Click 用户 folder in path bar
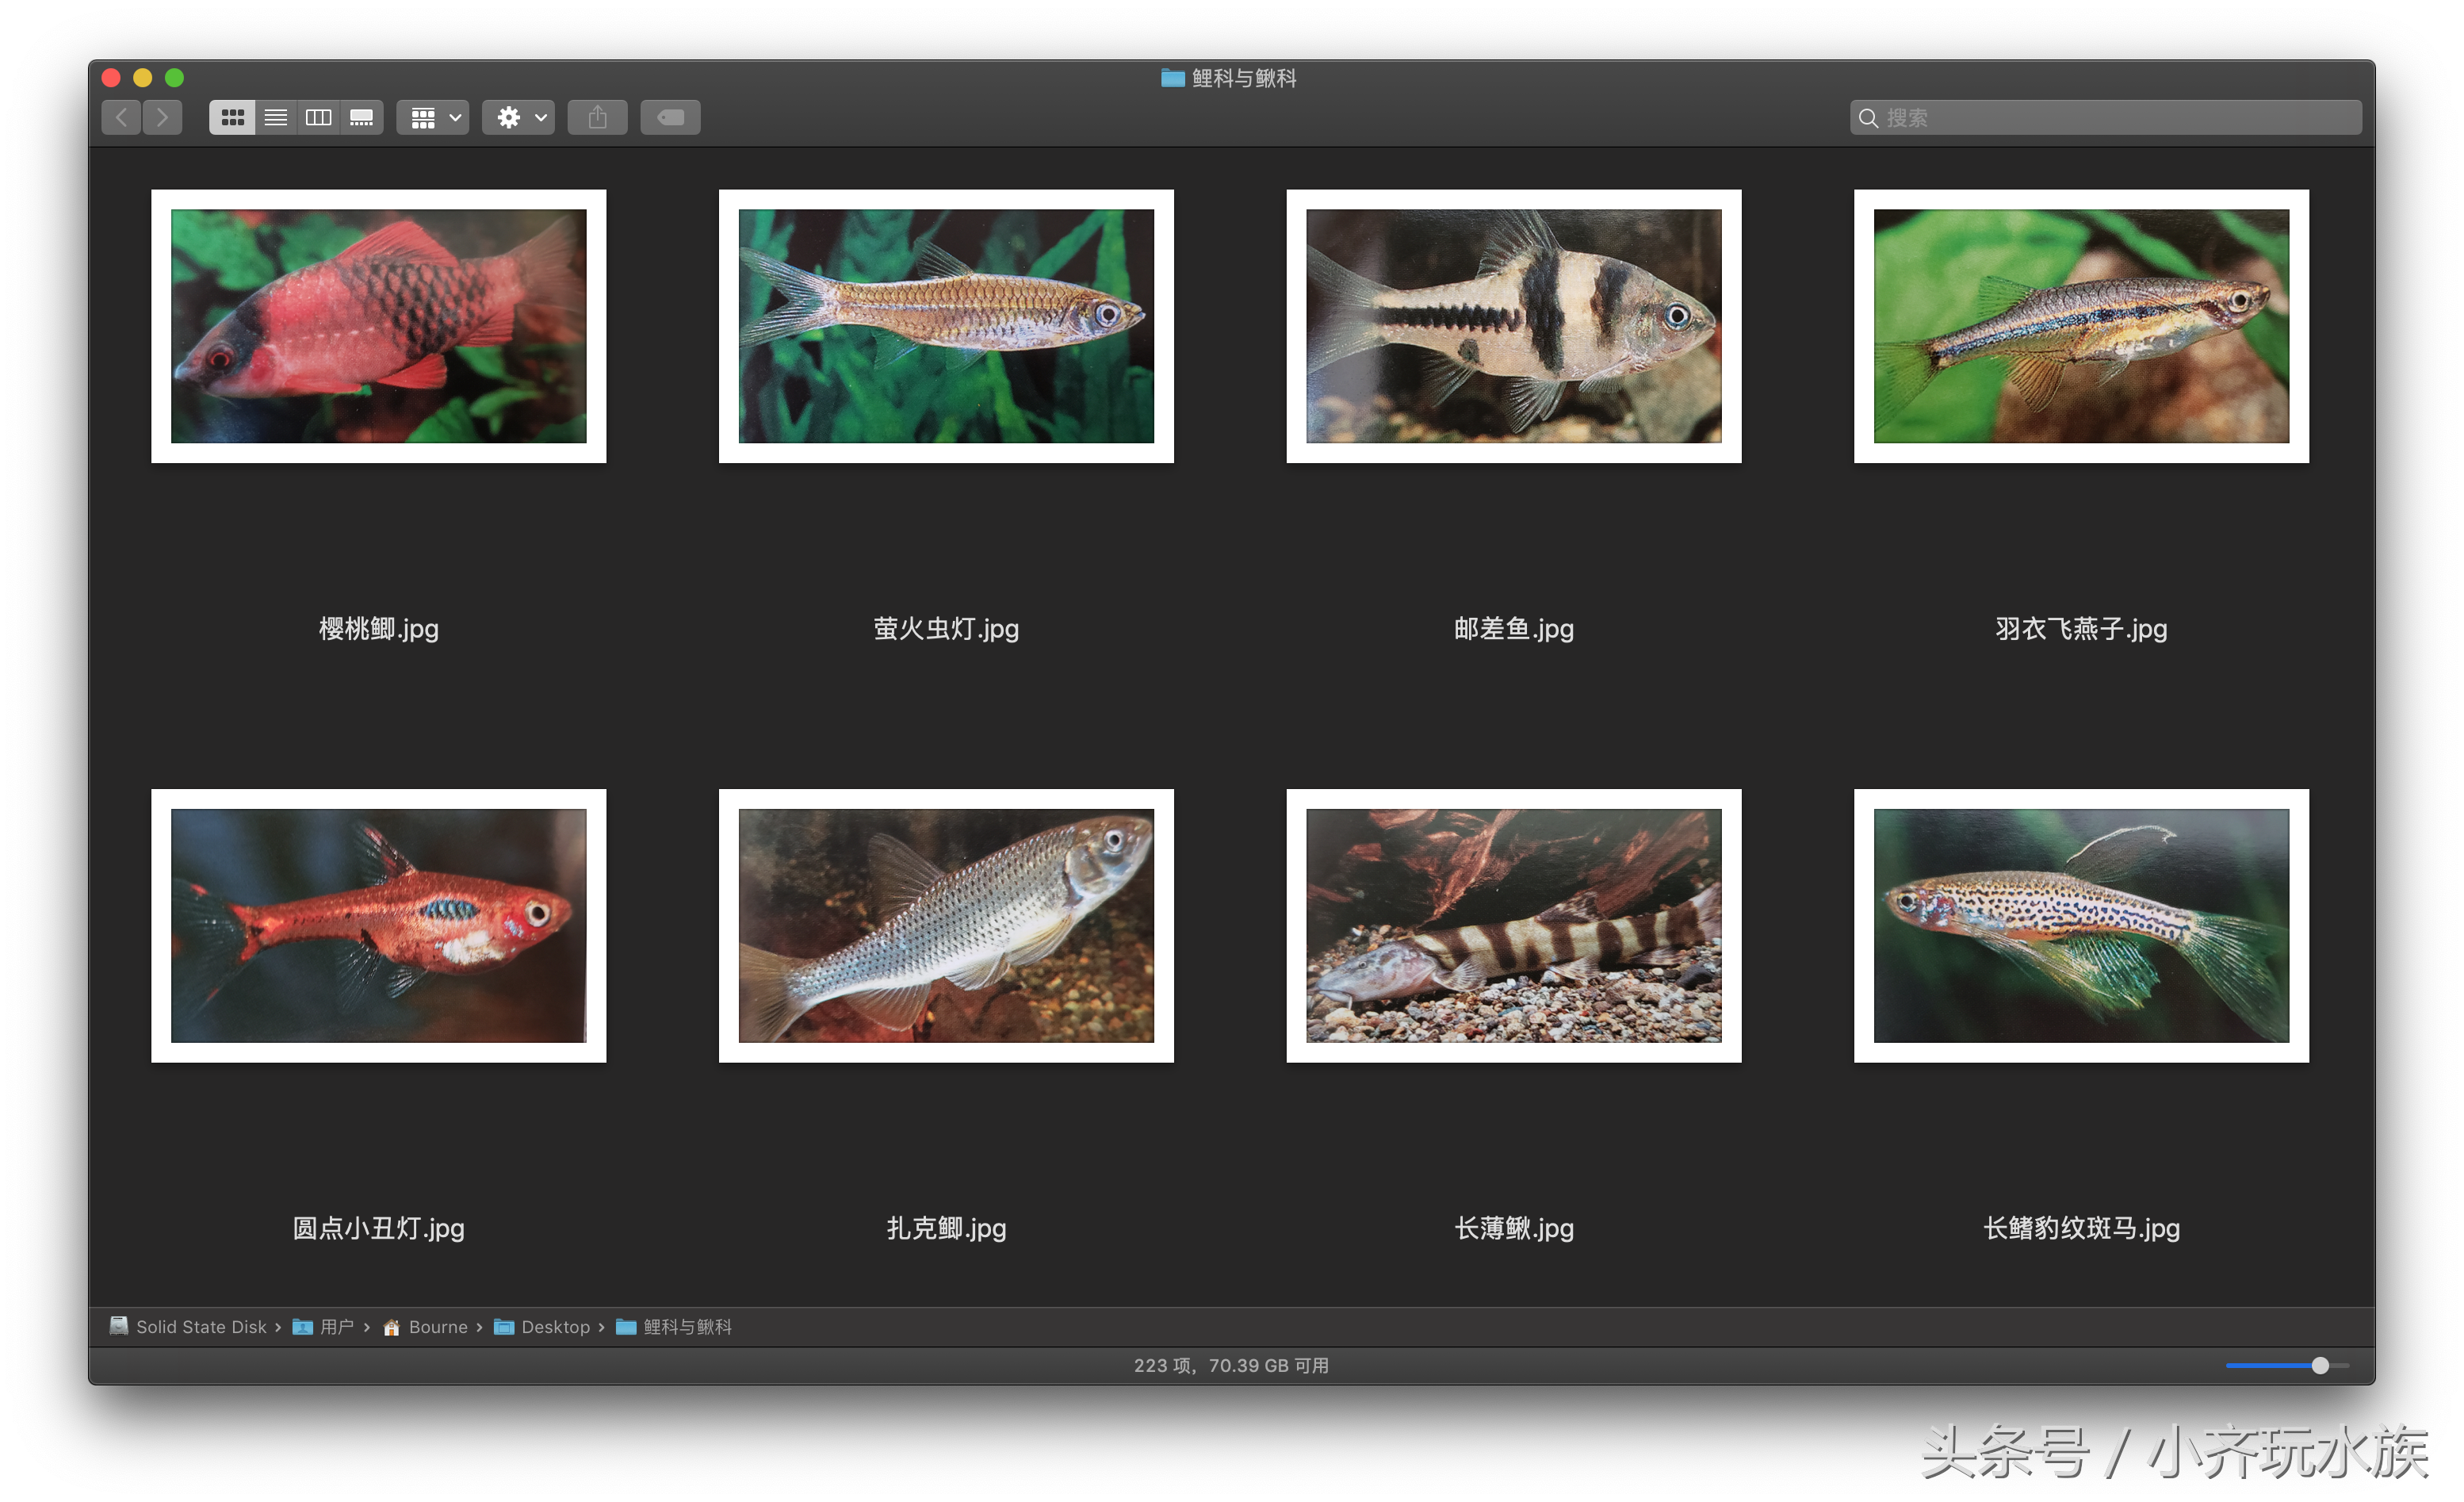2464x1502 pixels. pos(323,1327)
